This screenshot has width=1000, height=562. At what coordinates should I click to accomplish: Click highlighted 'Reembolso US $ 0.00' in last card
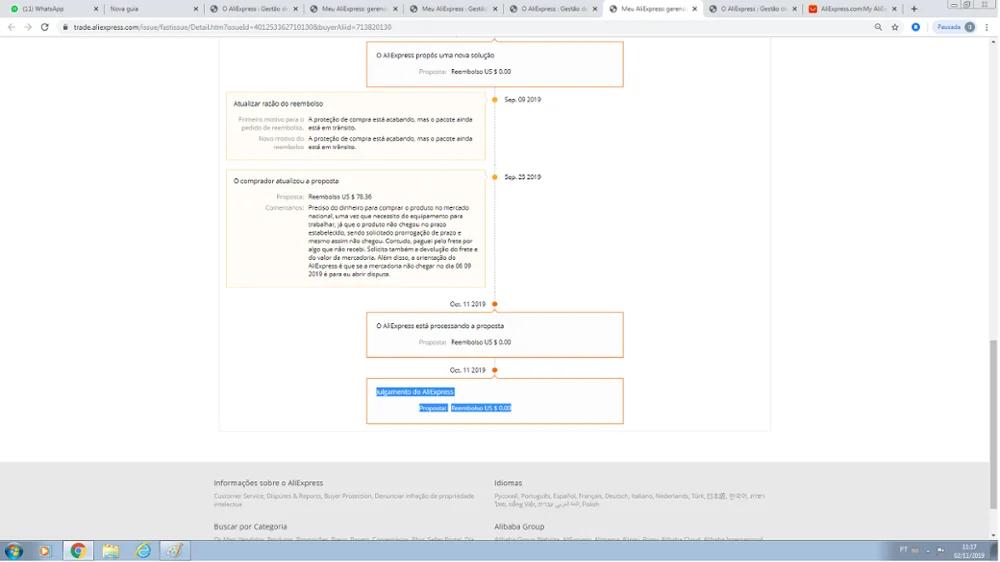[481, 408]
